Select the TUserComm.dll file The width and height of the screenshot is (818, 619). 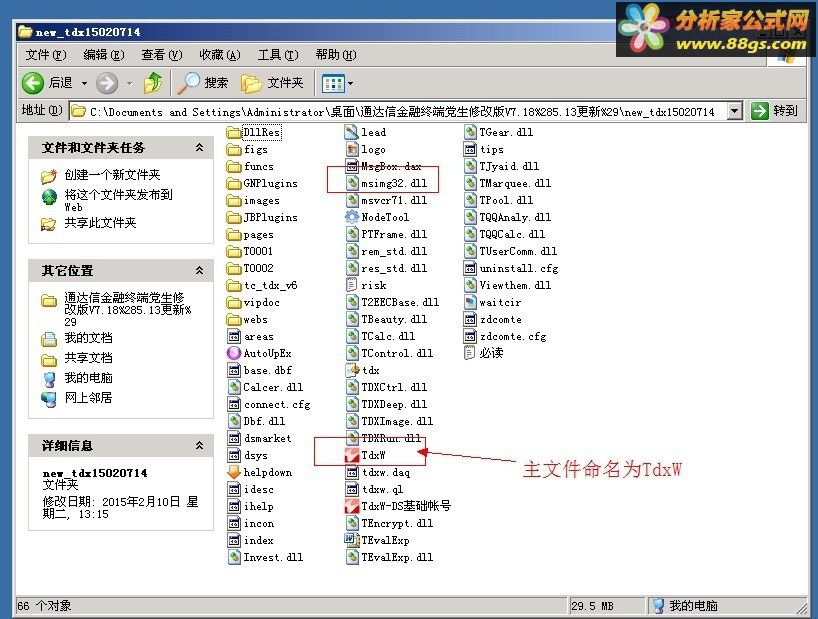(510, 251)
